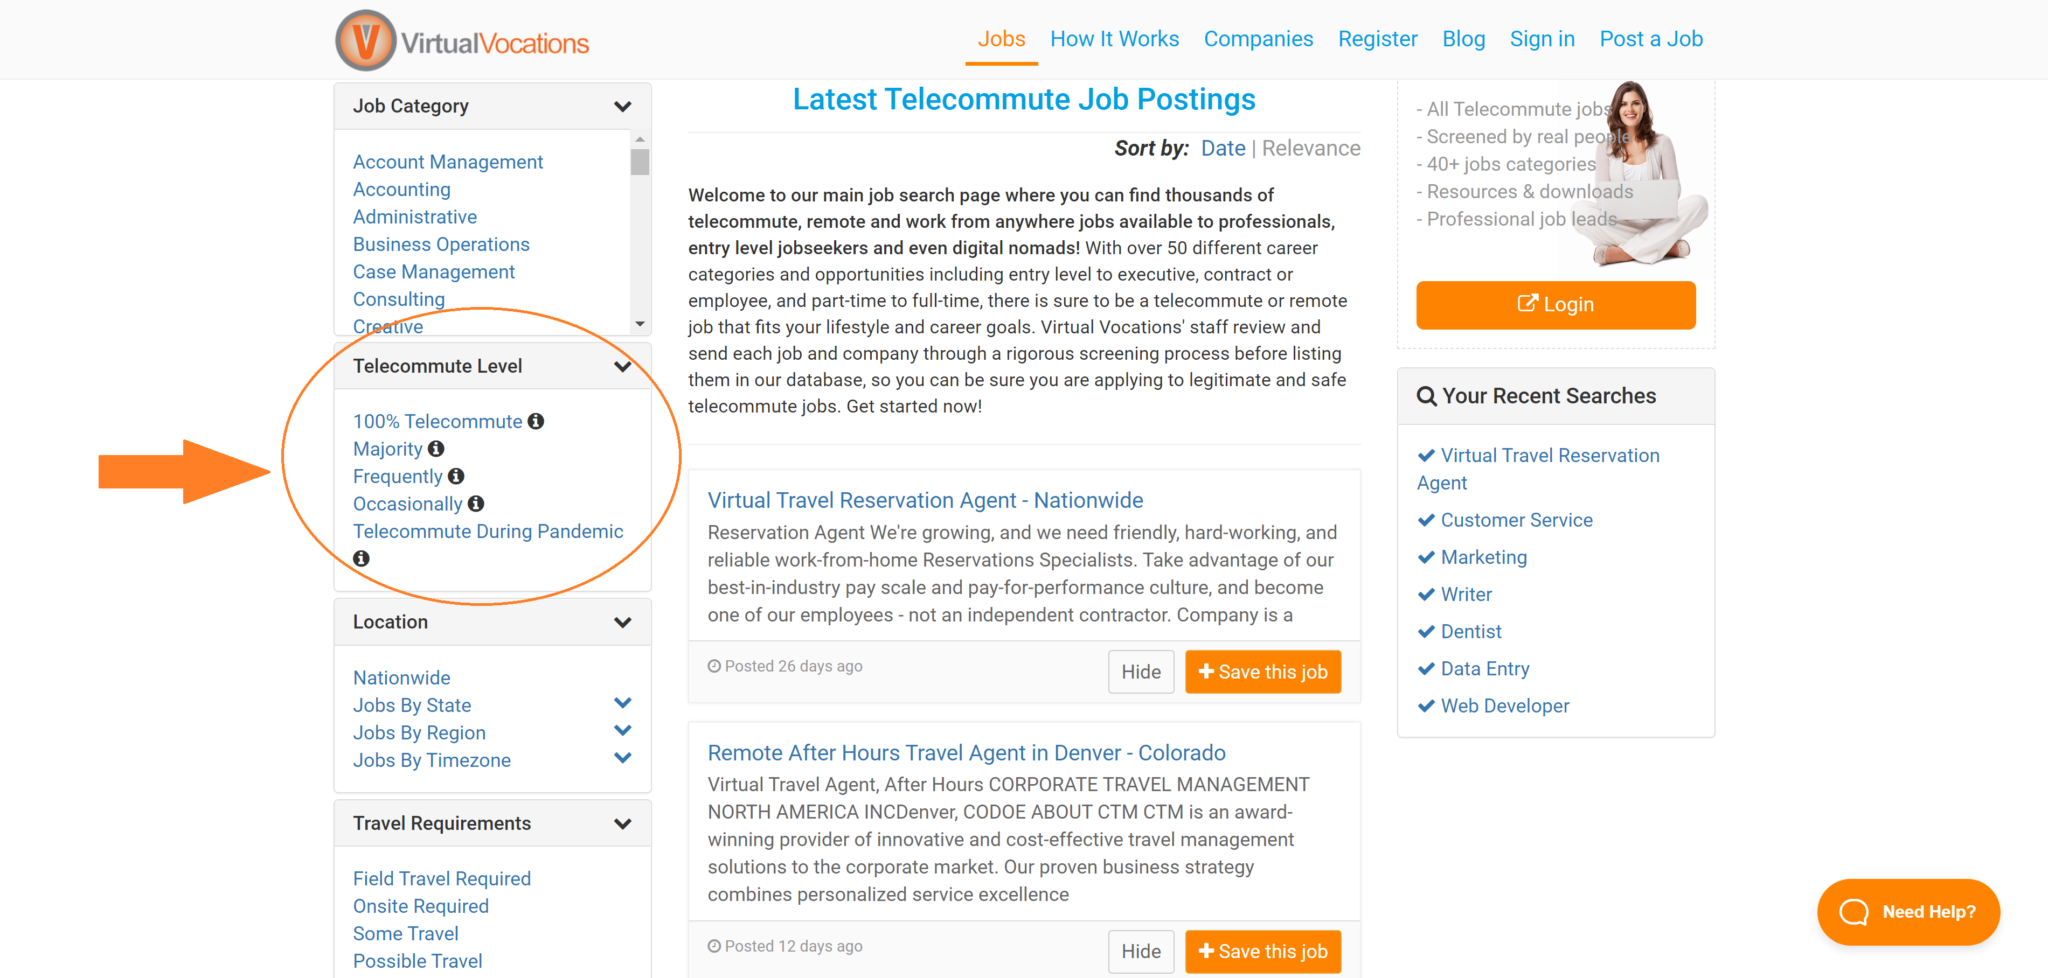Click the VirtualVocations logo
This screenshot has height=978, width=2048.
coord(462,41)
